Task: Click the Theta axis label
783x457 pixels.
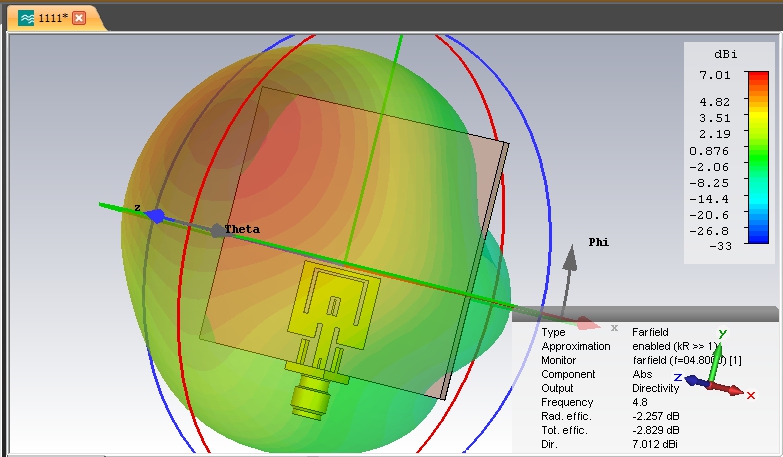Action: click(242, 229)
